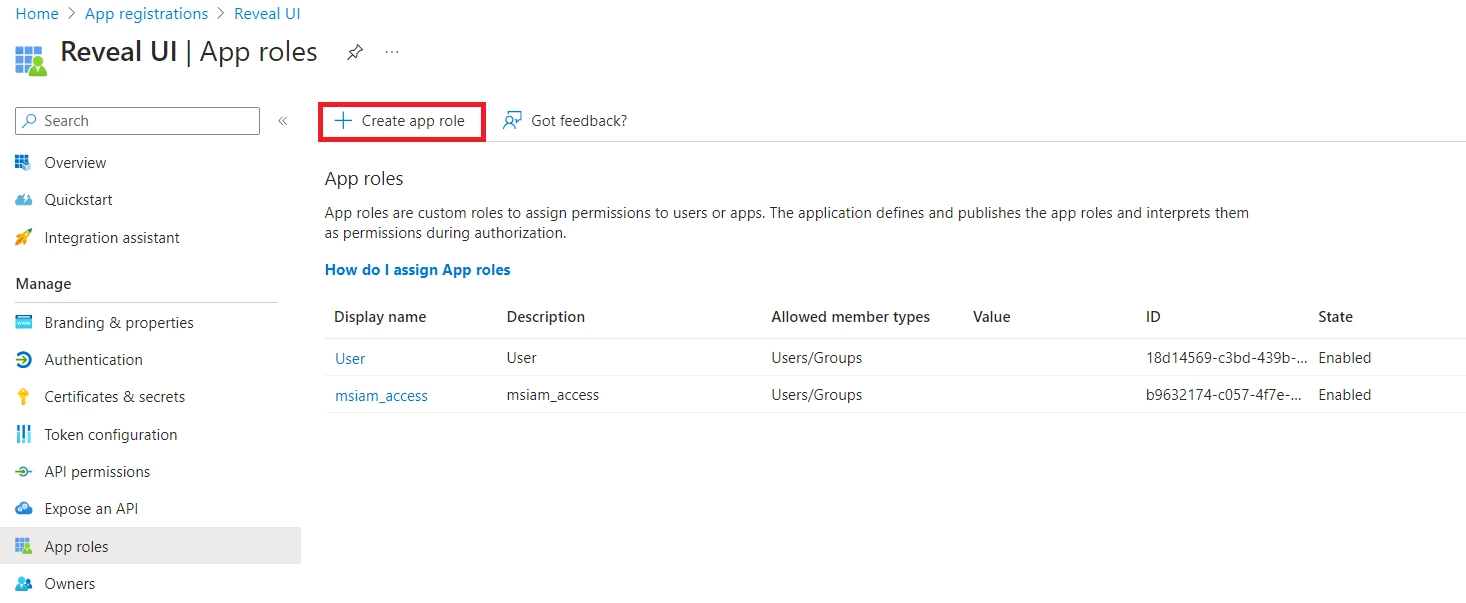
Task: Pin the App roles page
Action: pyautogui.click(x=355, y=52)
